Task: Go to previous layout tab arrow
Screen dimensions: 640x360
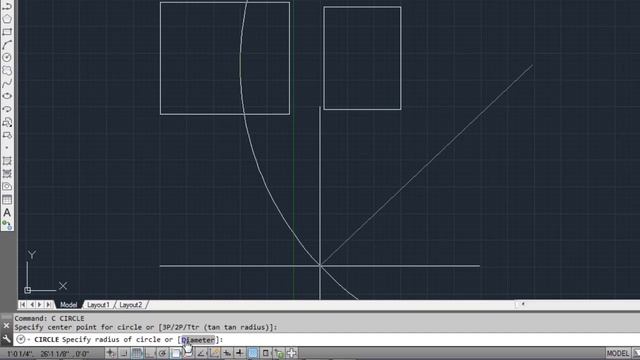Action: click(31, 304)
